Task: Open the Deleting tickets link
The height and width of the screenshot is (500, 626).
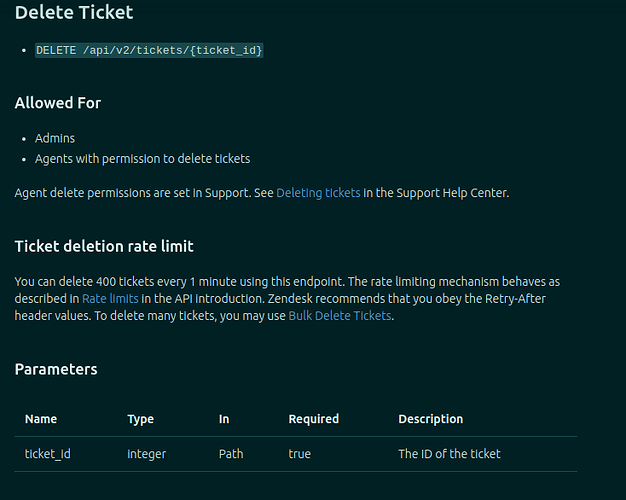Action: point(318,193)
